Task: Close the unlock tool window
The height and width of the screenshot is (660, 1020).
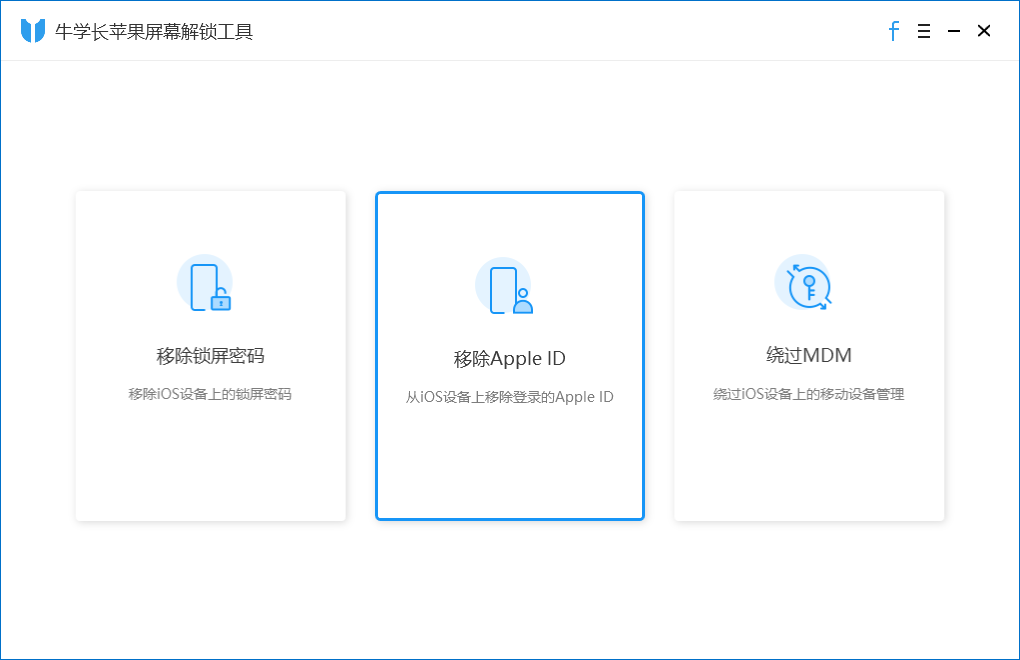Action: [x=984, y=31]
